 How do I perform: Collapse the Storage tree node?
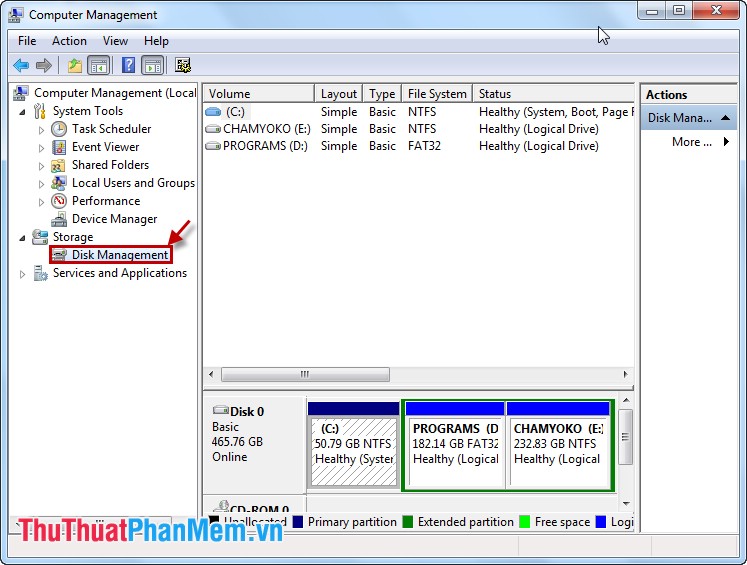(22, 238)
